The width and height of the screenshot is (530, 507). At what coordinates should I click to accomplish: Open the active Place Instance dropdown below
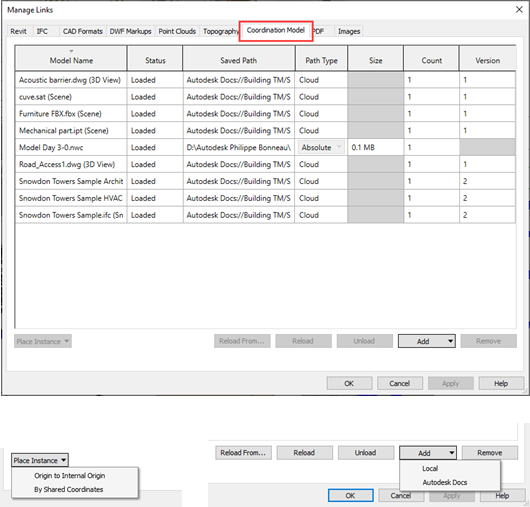click(x=40, y=460)
